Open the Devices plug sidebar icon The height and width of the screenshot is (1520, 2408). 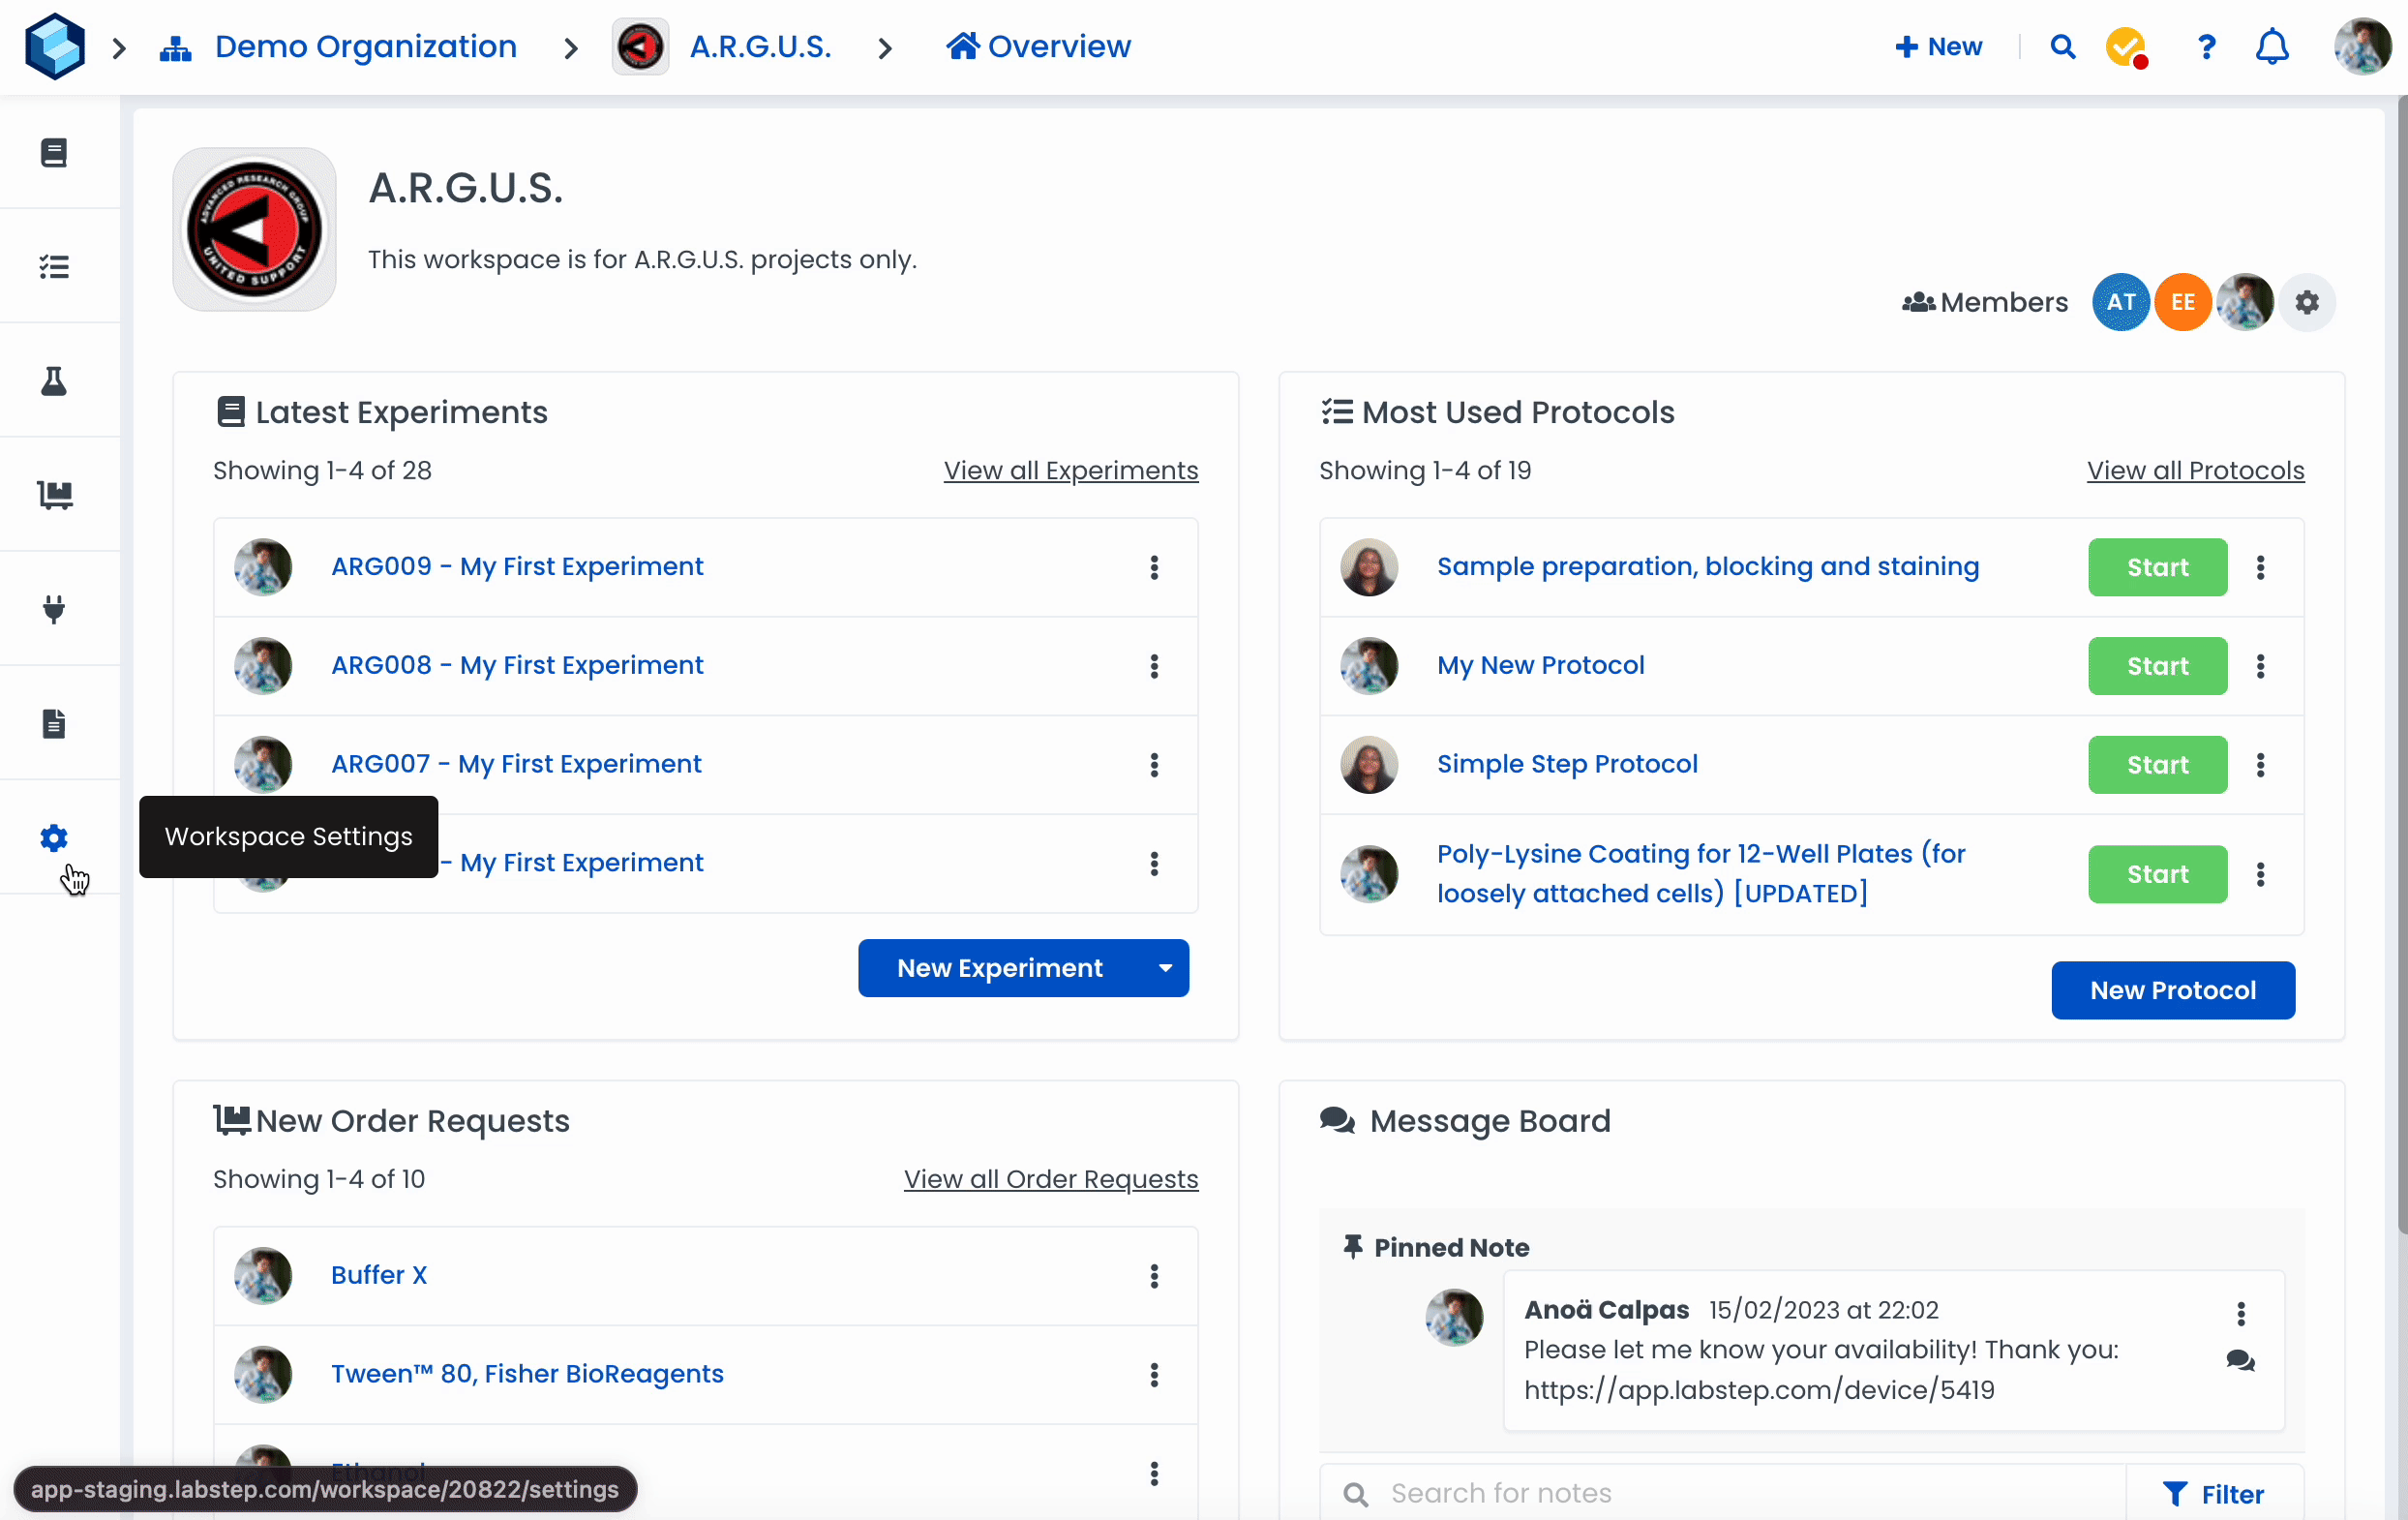pyautogui.click(x=54, y=609)
